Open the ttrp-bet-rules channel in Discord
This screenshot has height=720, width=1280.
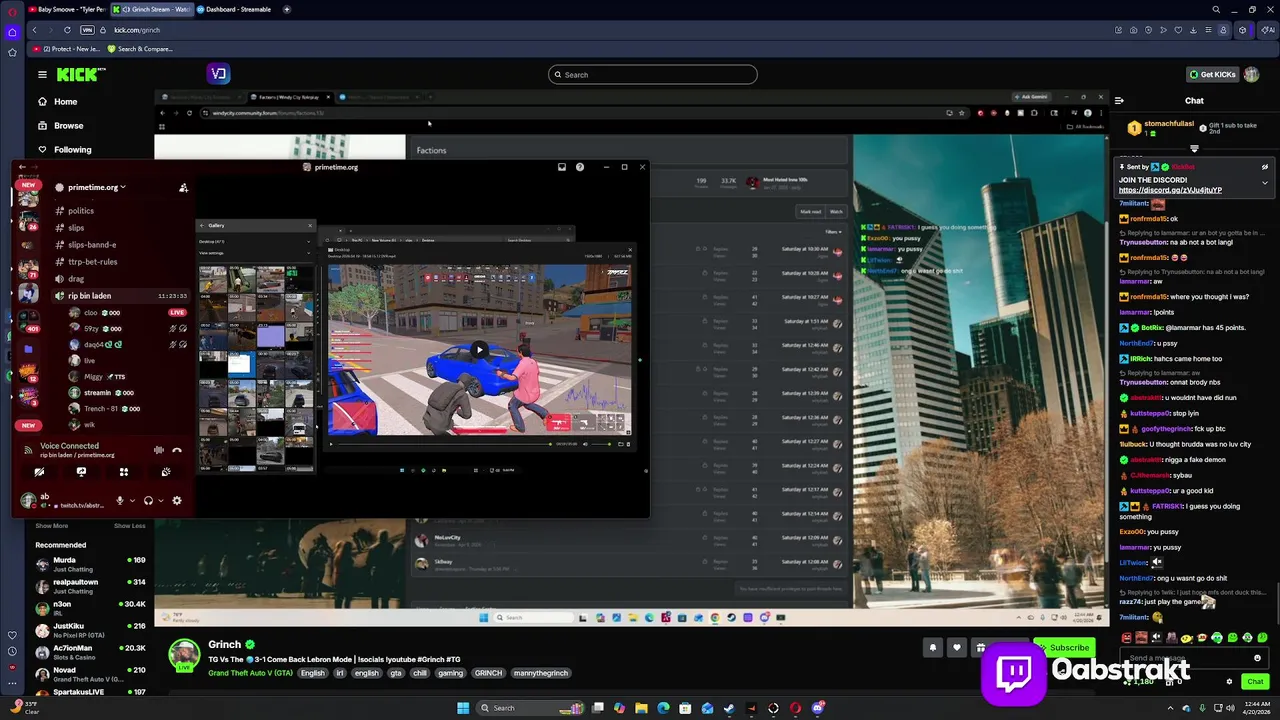(x=93, y=262)
